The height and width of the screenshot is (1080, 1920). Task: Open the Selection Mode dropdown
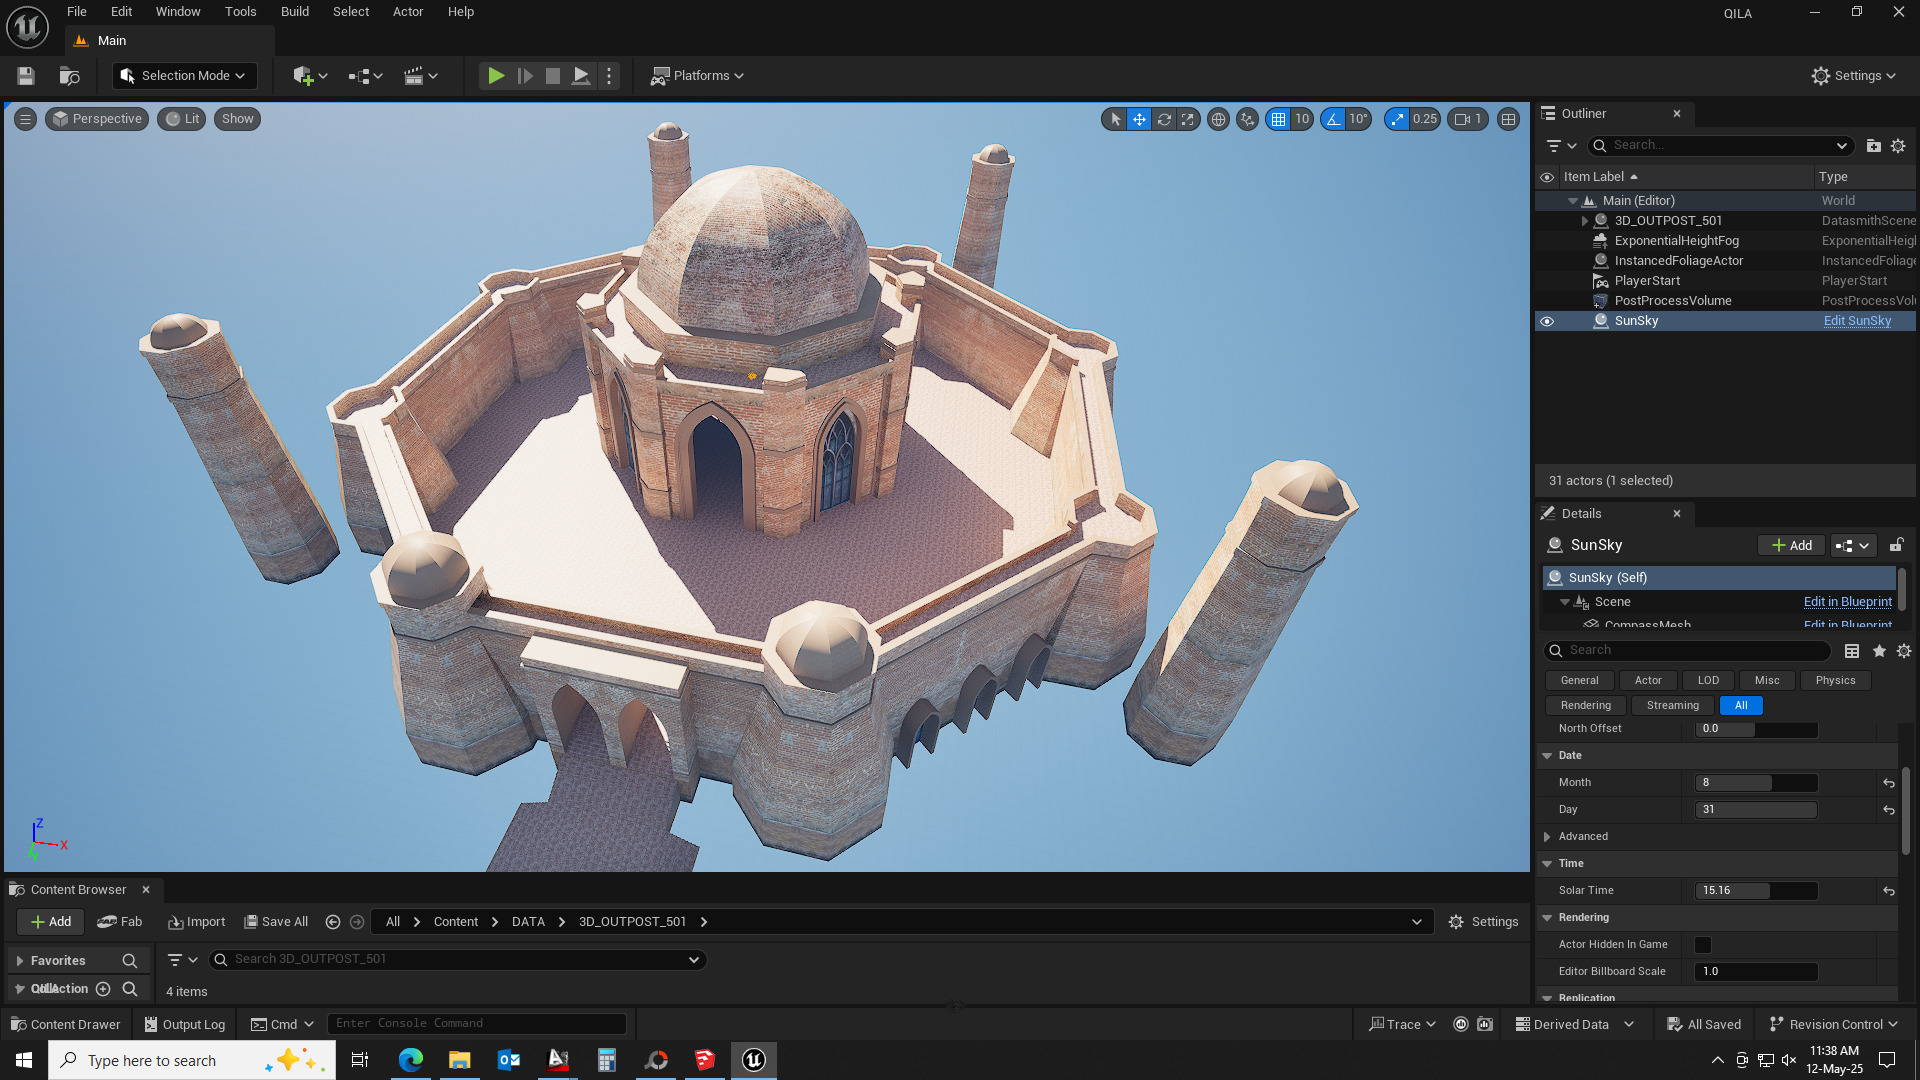click(184, 76)
